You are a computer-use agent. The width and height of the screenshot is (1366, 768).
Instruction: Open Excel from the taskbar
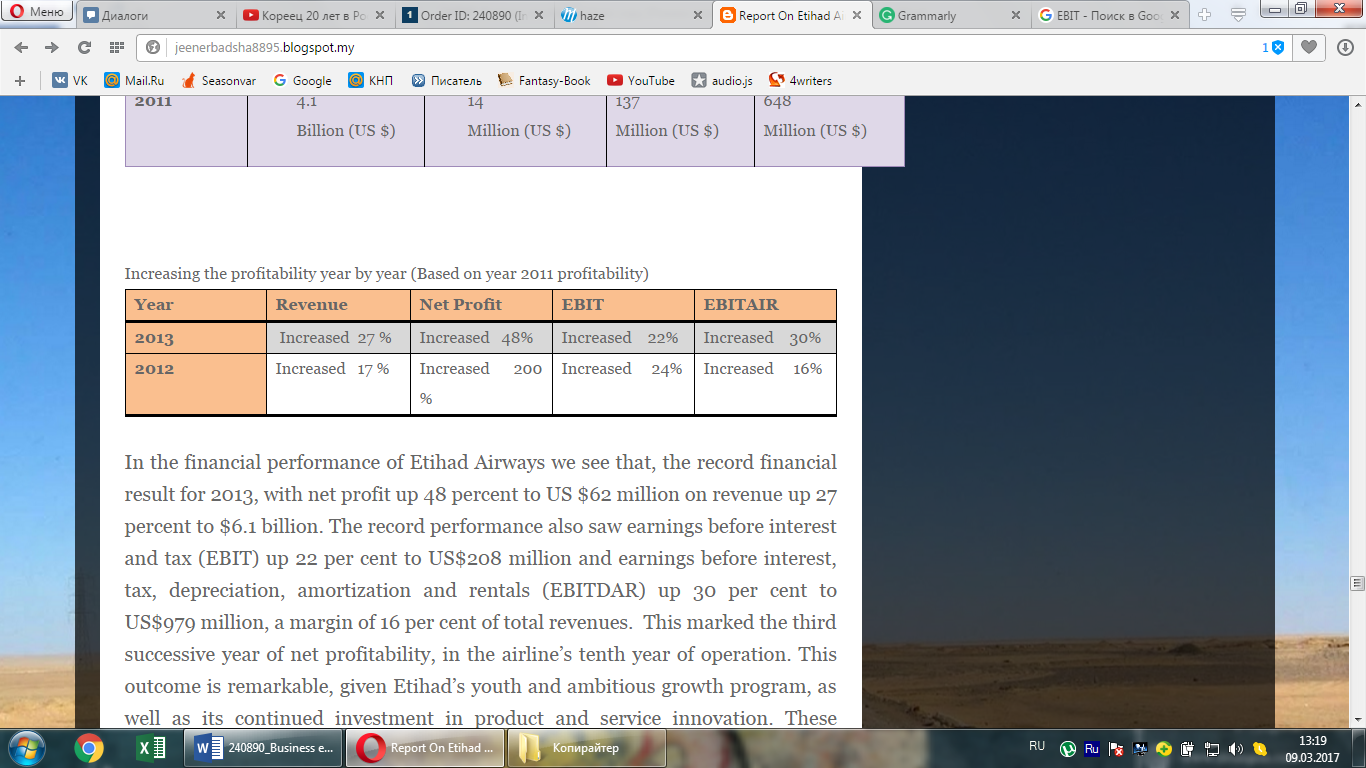pyautogui.click(x=150, y=748)
